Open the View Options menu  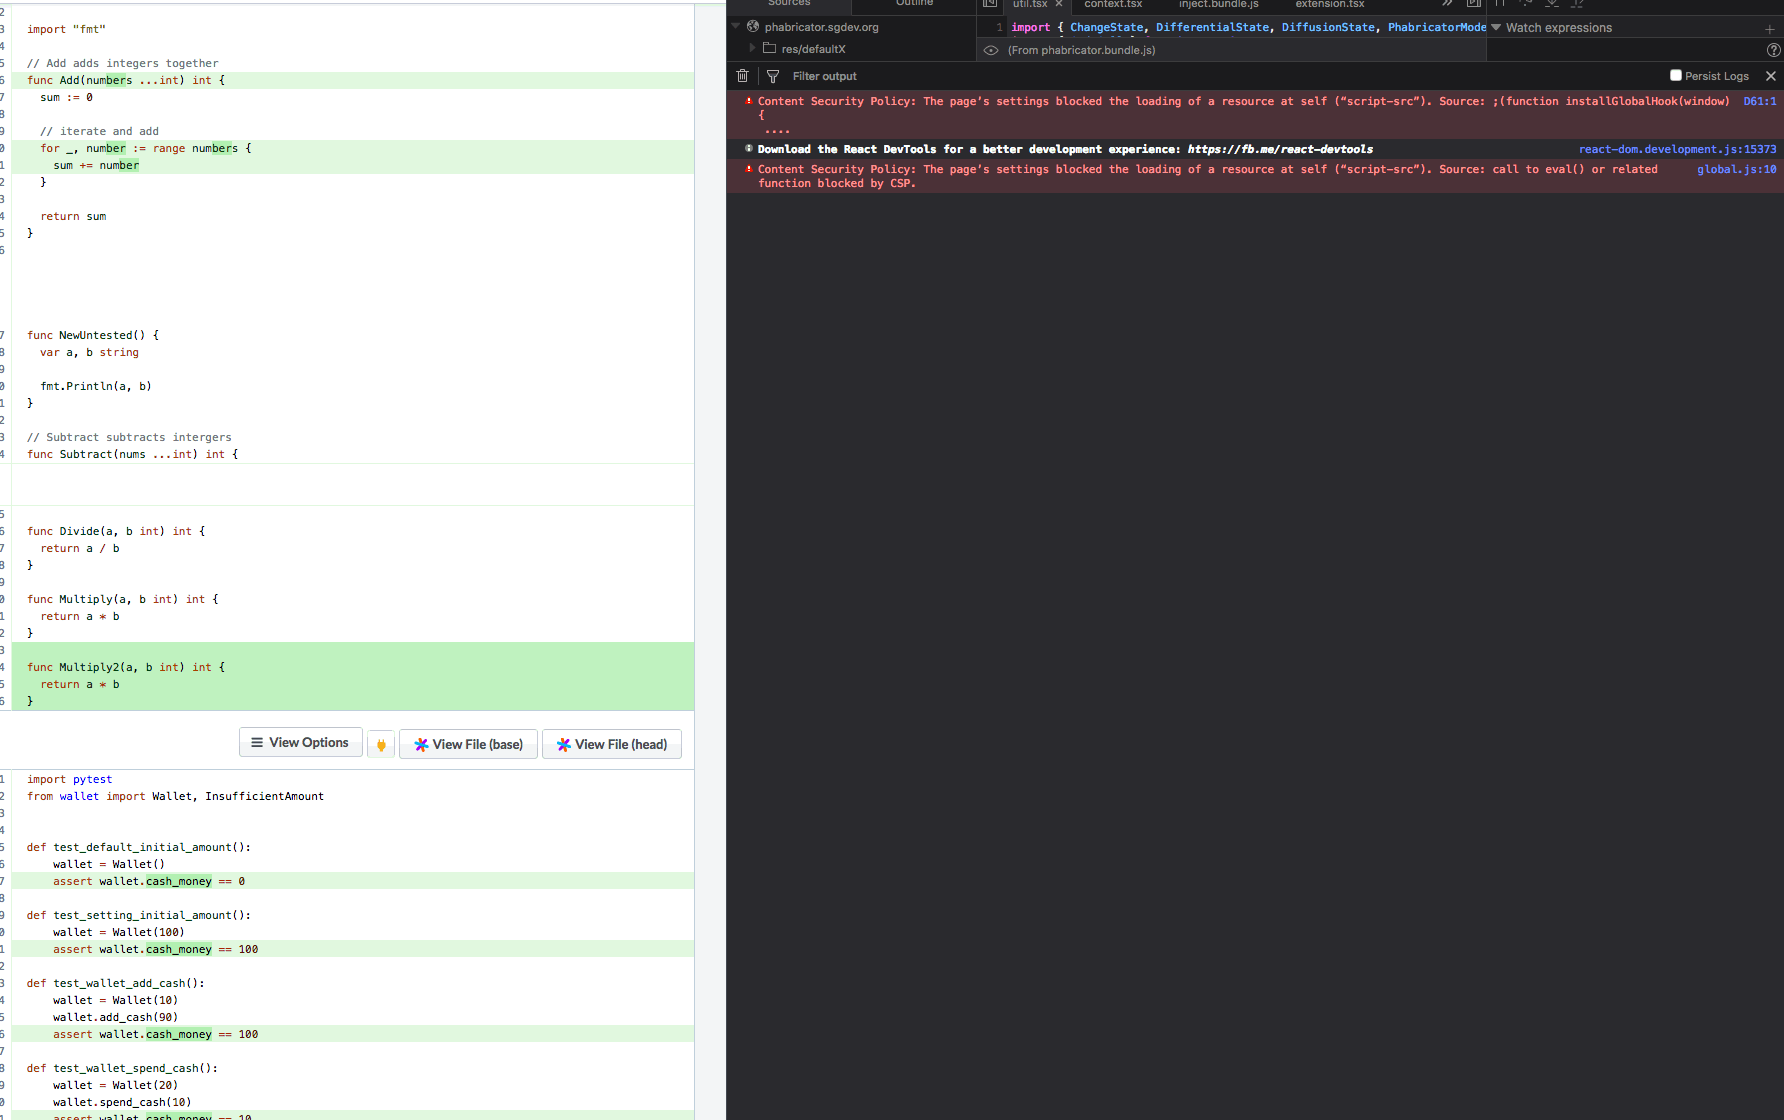click(300, 742)
